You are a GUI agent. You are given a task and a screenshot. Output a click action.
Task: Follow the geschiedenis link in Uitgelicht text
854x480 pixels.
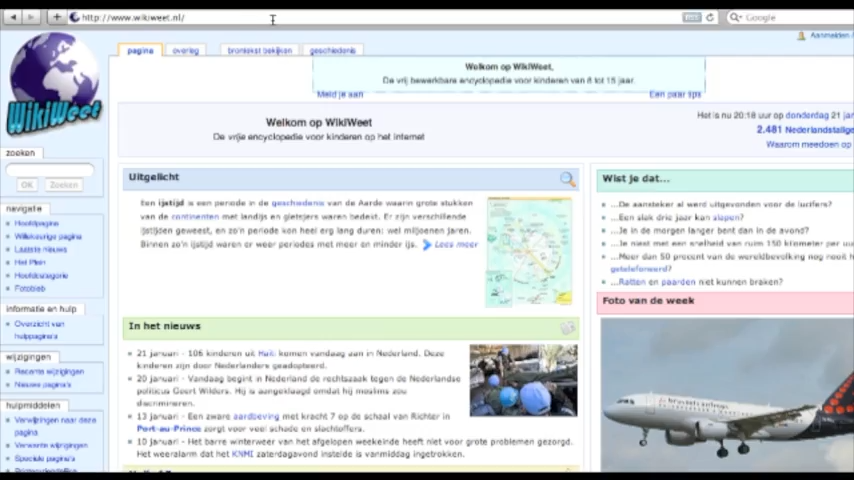[298, 203]
